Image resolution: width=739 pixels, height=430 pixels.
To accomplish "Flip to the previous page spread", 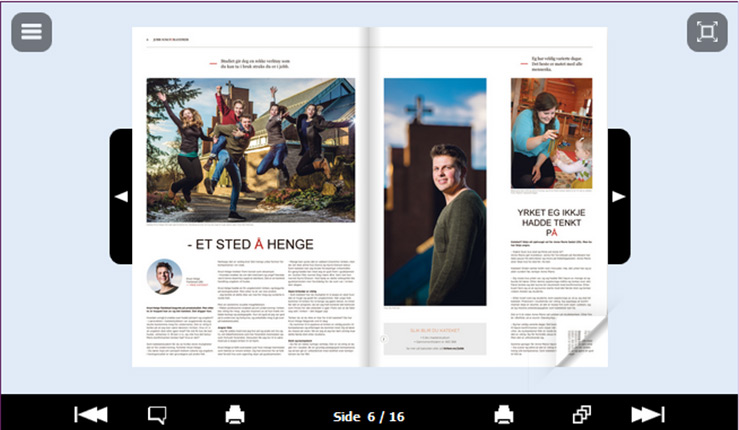I will tap(121, 197).
